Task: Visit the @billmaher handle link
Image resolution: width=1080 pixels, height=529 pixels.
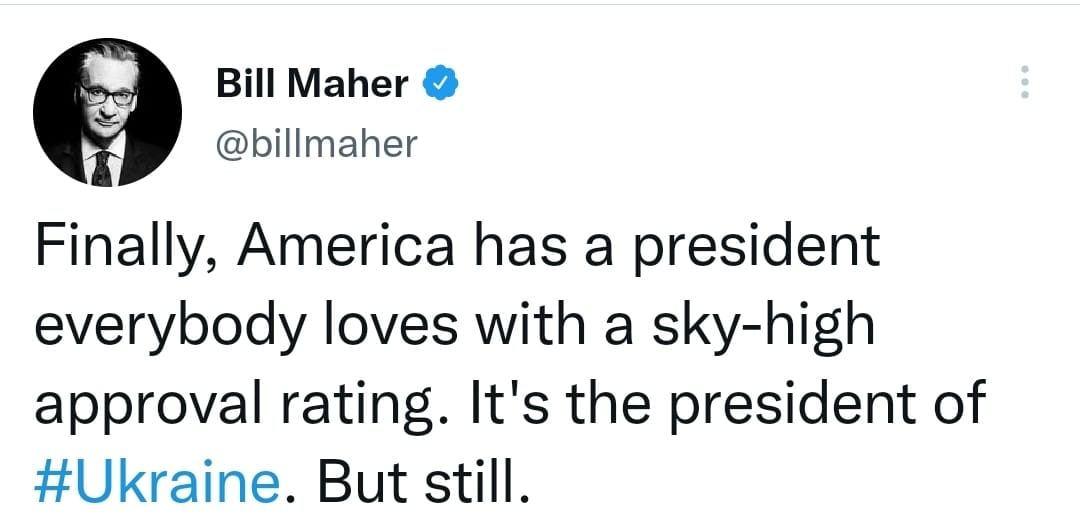Action: coord(316,144)
